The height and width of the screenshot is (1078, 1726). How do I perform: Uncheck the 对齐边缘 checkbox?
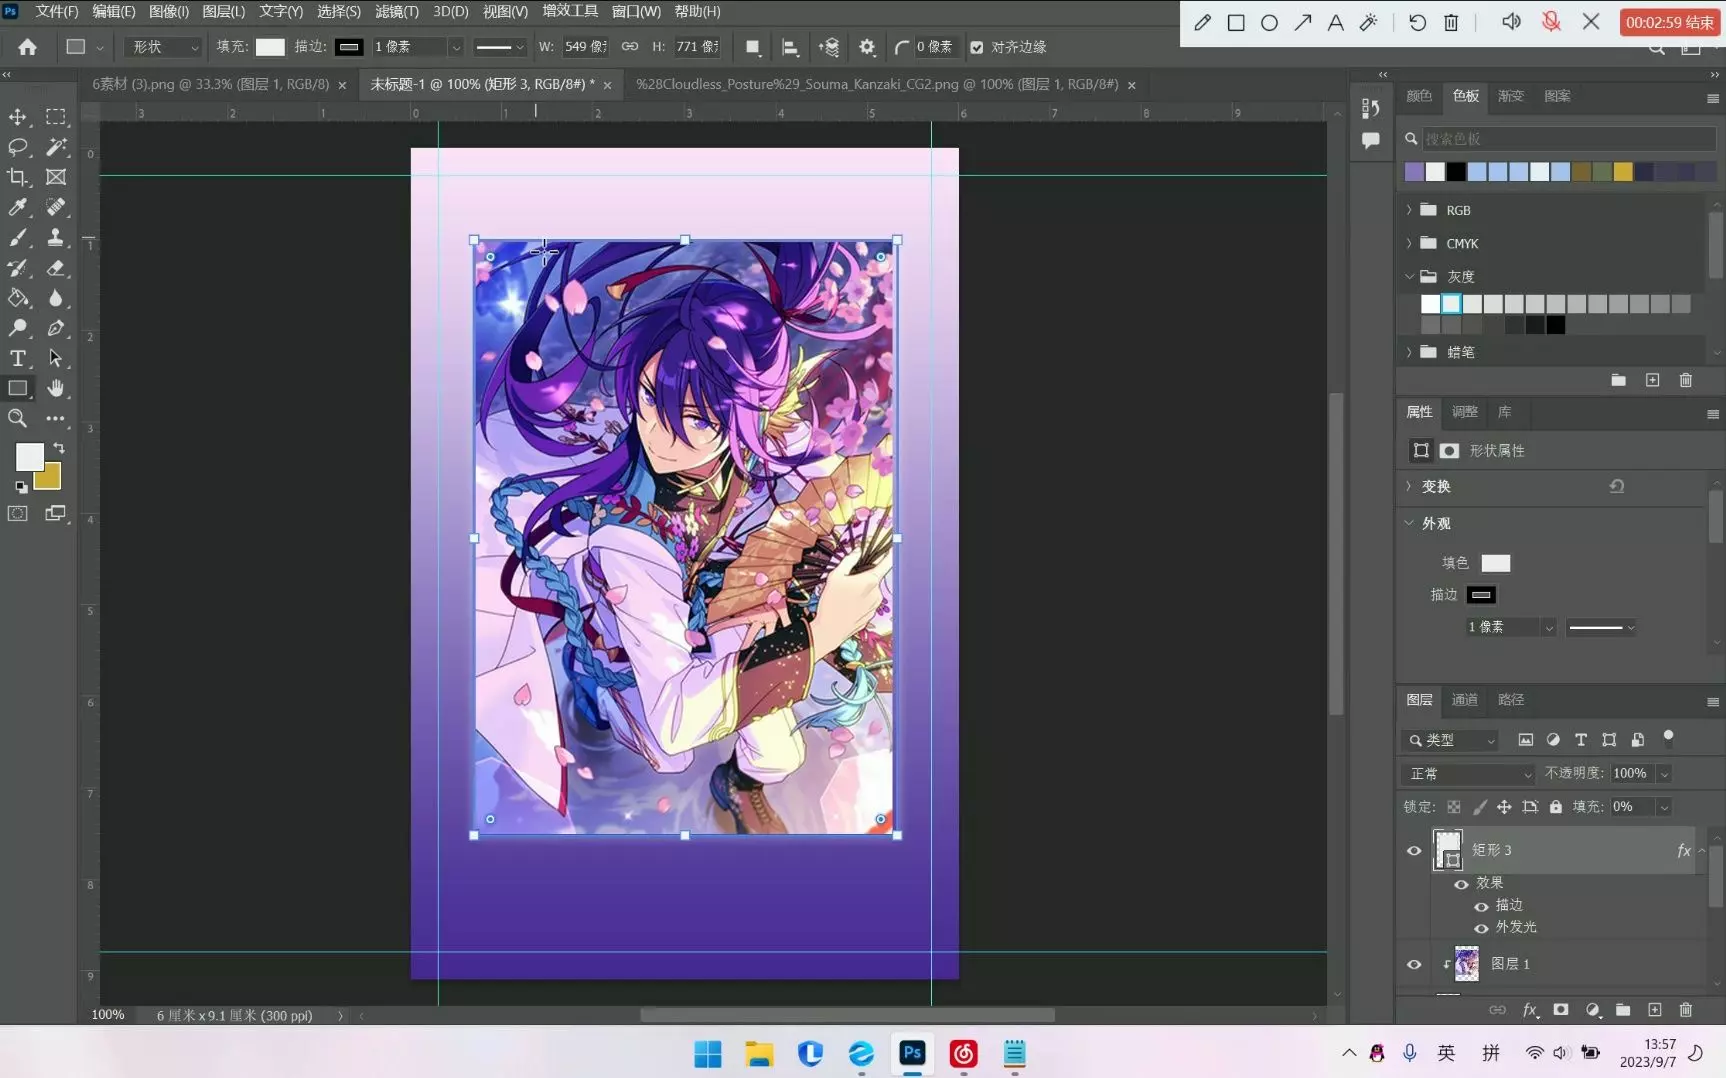(977, 47)
